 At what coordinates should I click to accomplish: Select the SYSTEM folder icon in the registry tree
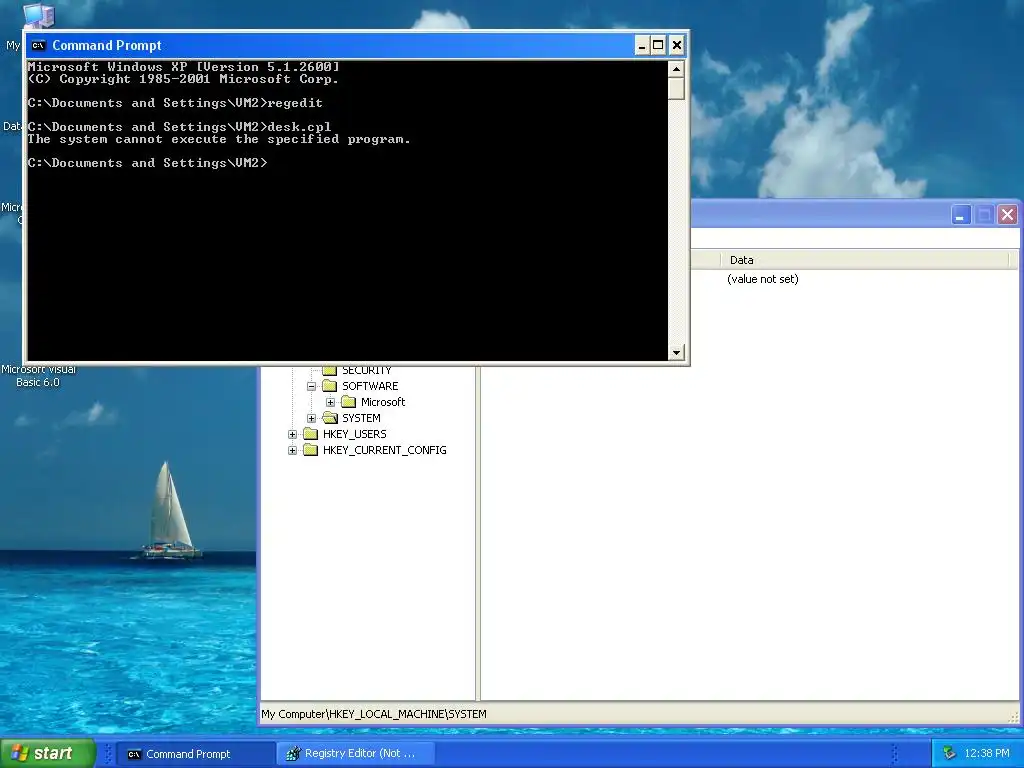click(x=330, y=418)
